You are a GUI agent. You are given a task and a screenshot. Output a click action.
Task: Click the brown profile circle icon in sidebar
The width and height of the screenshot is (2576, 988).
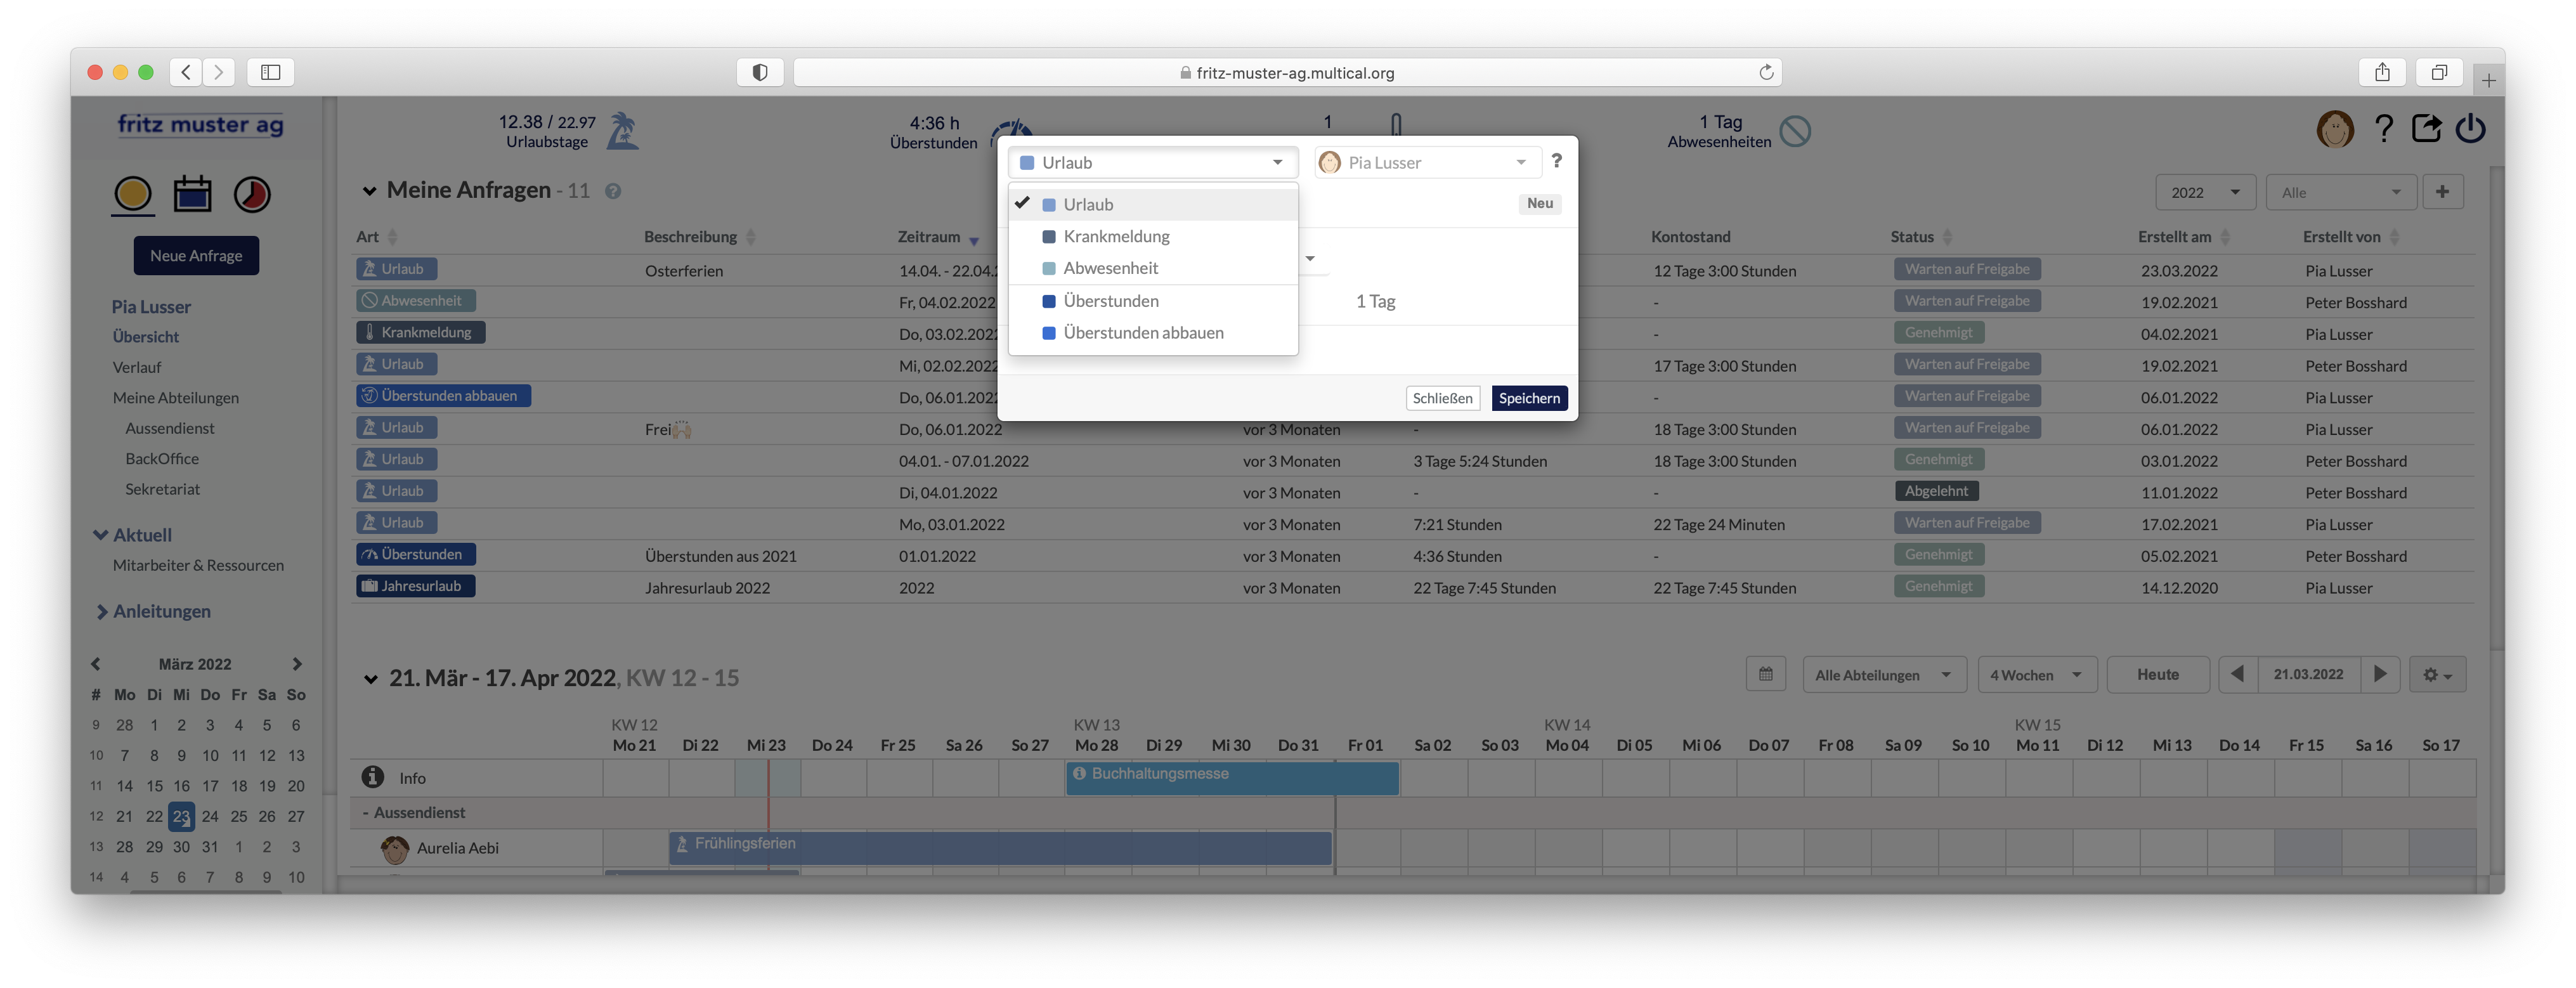[x=132, y=194]
